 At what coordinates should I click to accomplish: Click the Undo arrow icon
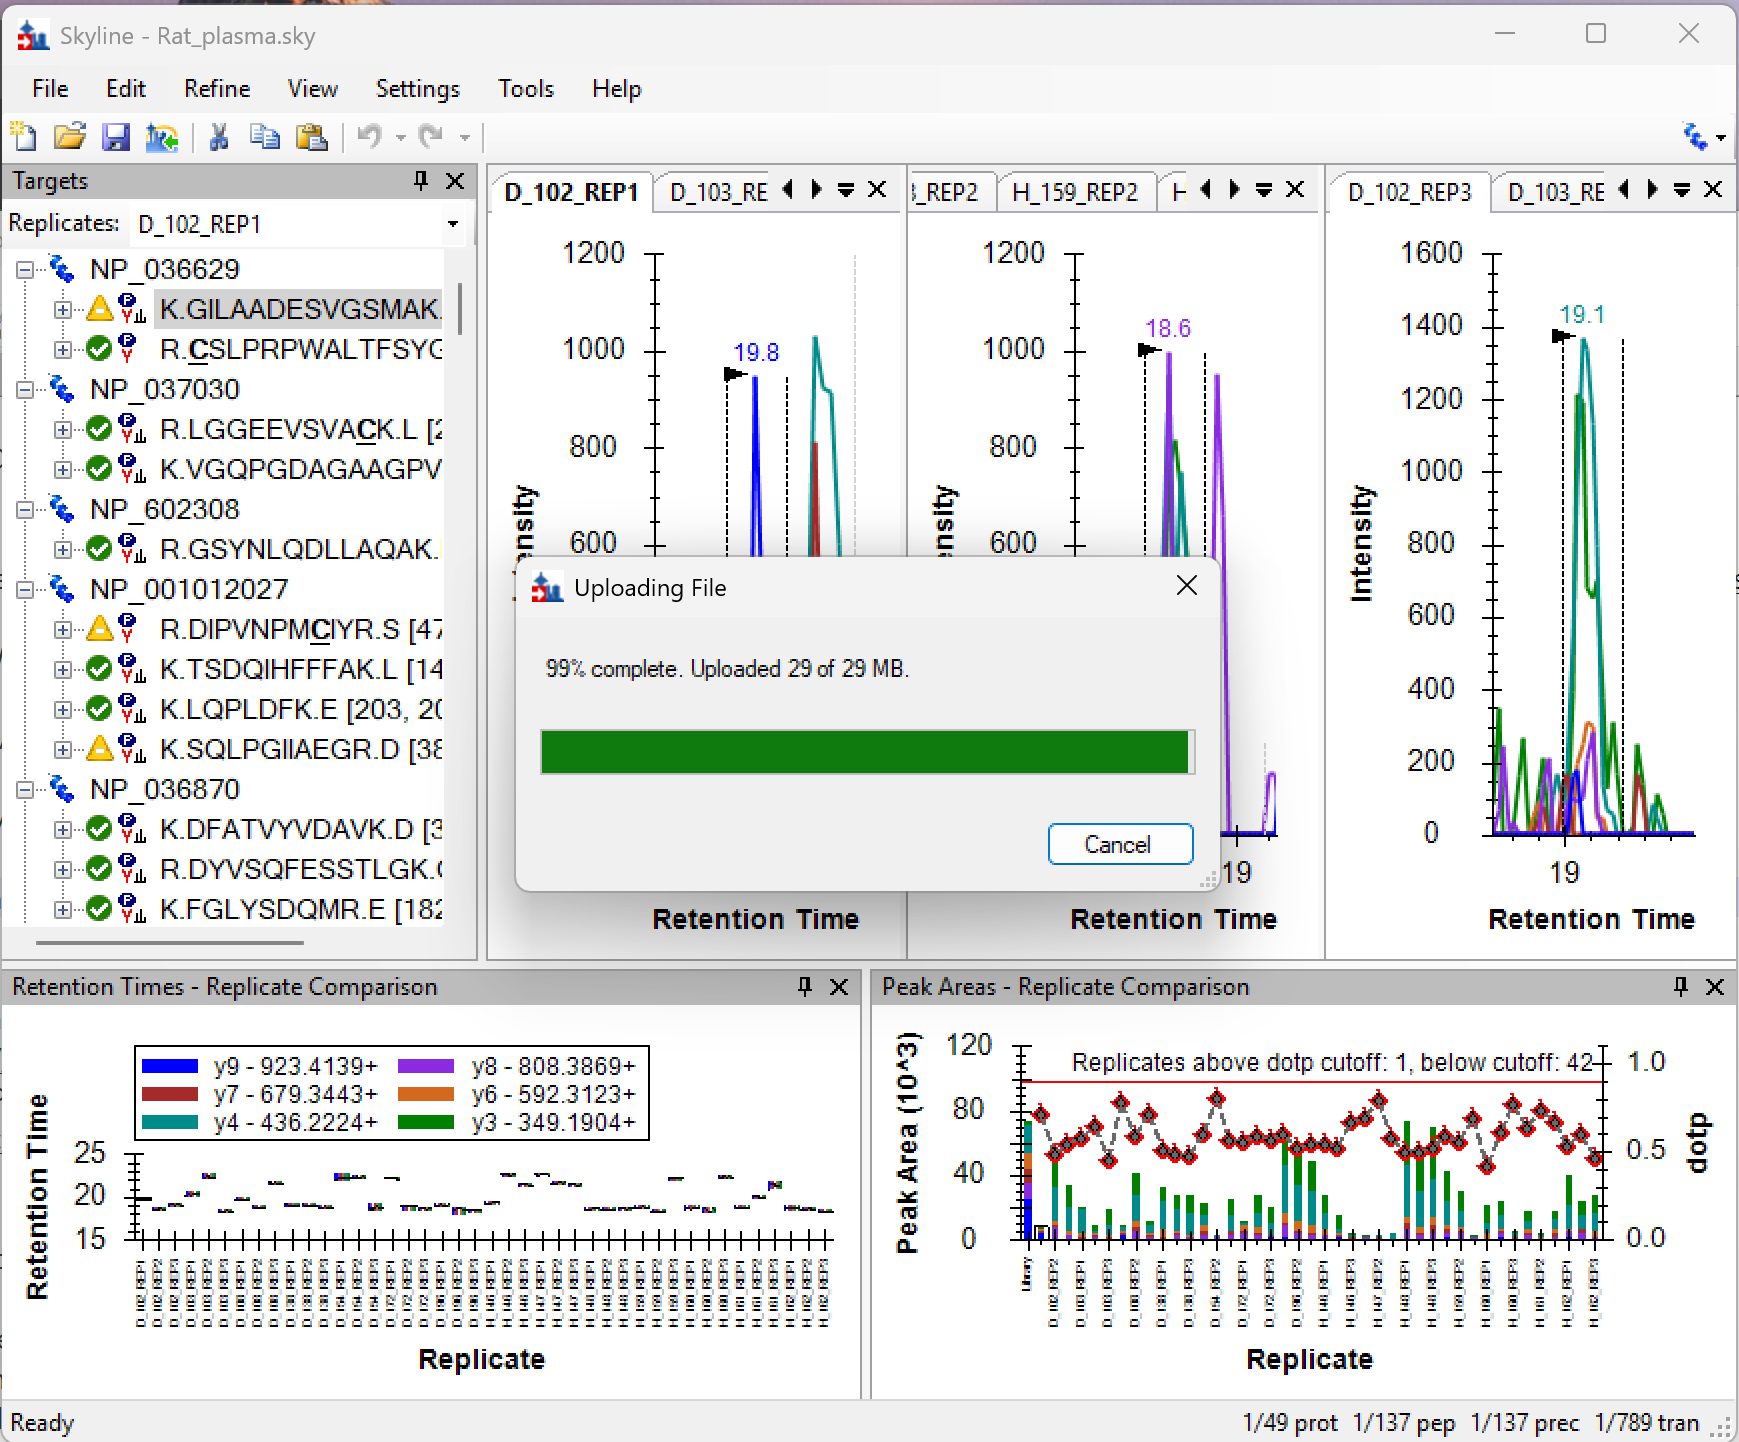click(370, 136)
